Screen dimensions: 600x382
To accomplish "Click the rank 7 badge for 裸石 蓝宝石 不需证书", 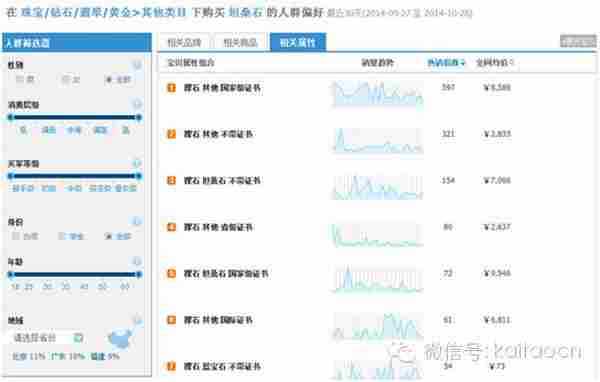I will [x=171, y=366].
